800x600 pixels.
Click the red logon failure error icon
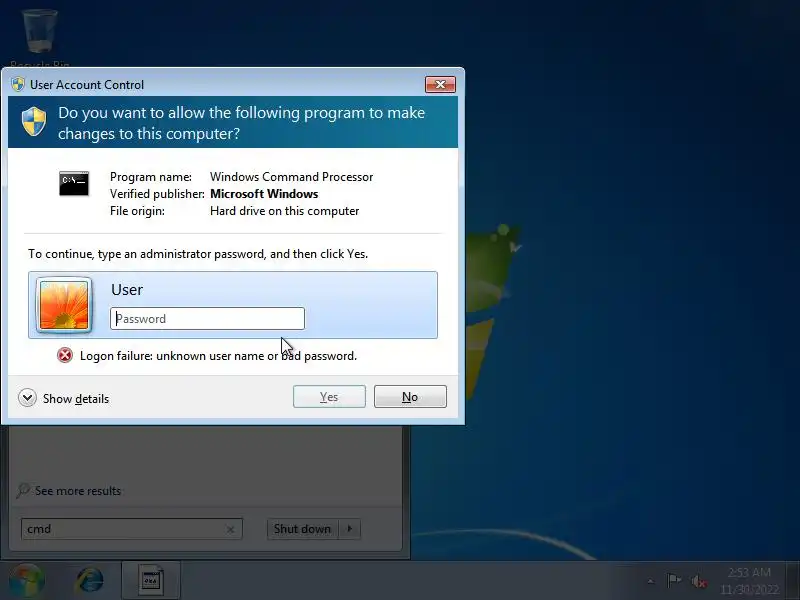(65, 355)
